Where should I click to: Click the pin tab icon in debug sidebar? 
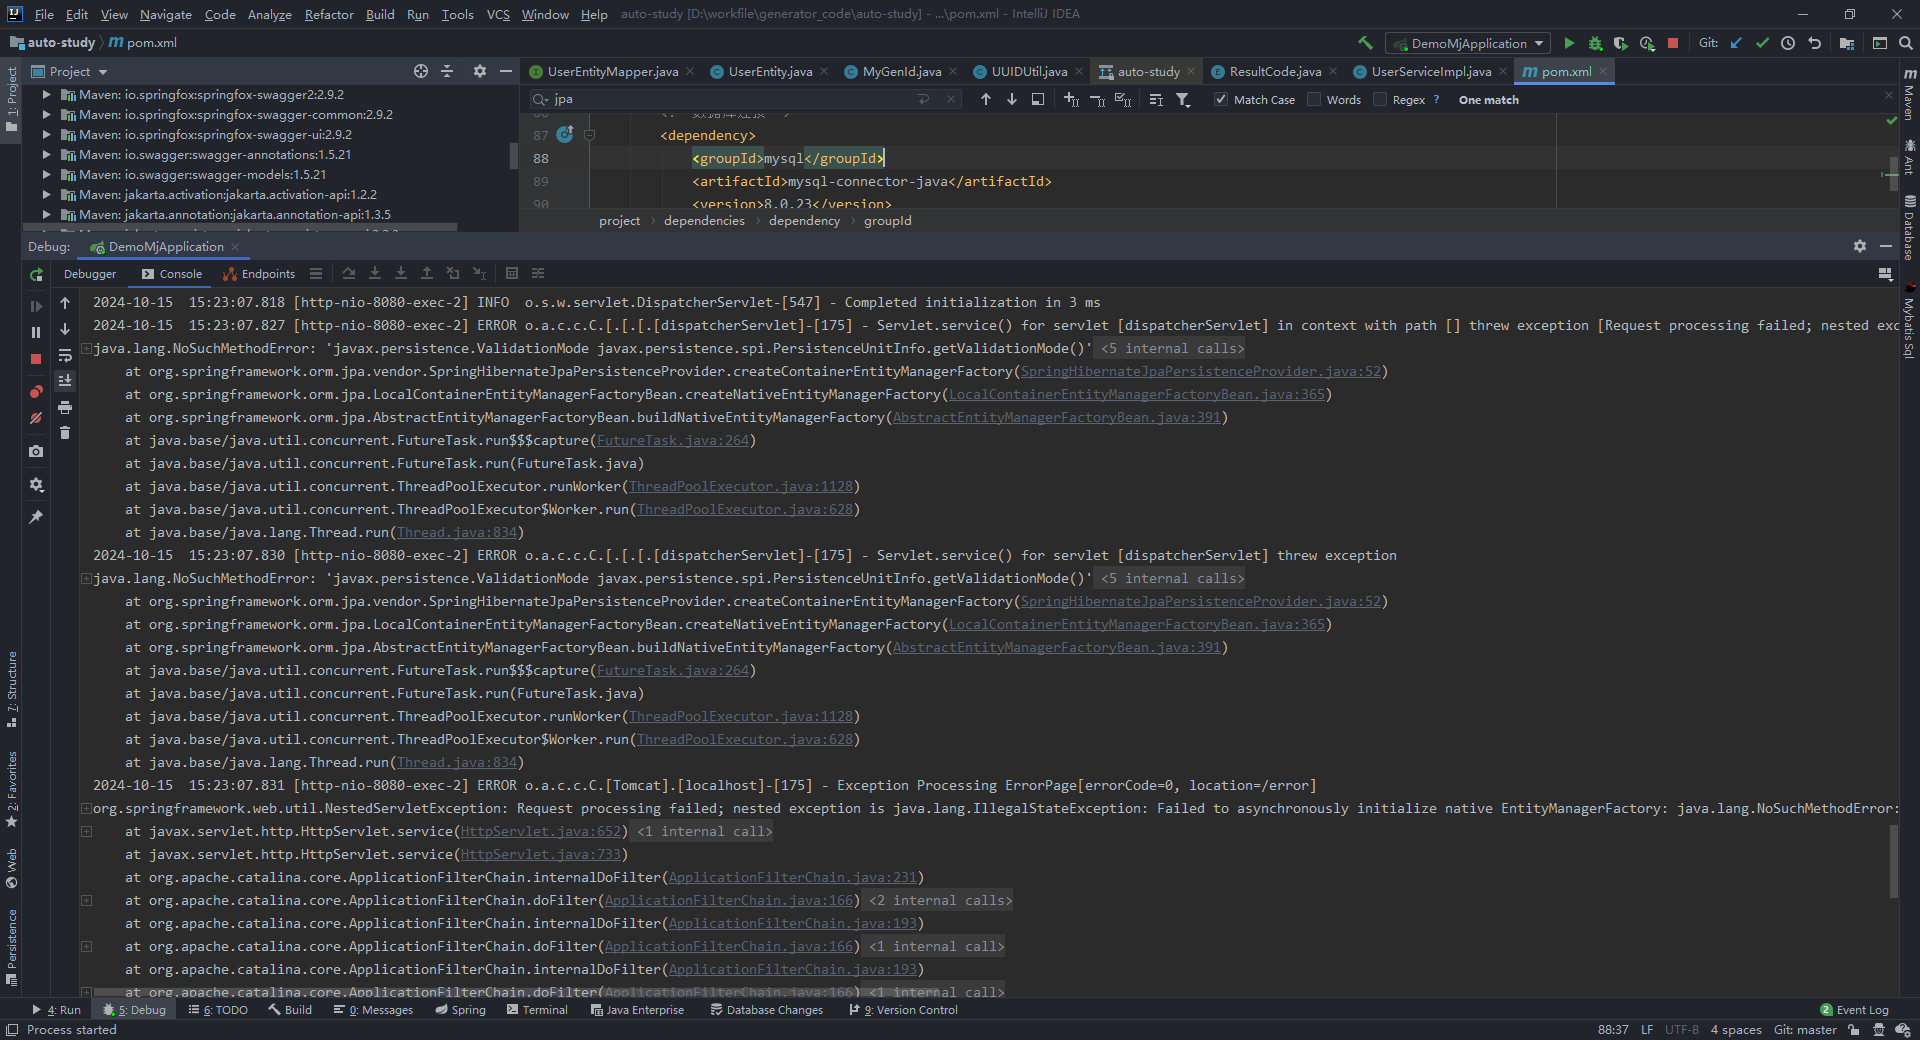pos(37,517)
